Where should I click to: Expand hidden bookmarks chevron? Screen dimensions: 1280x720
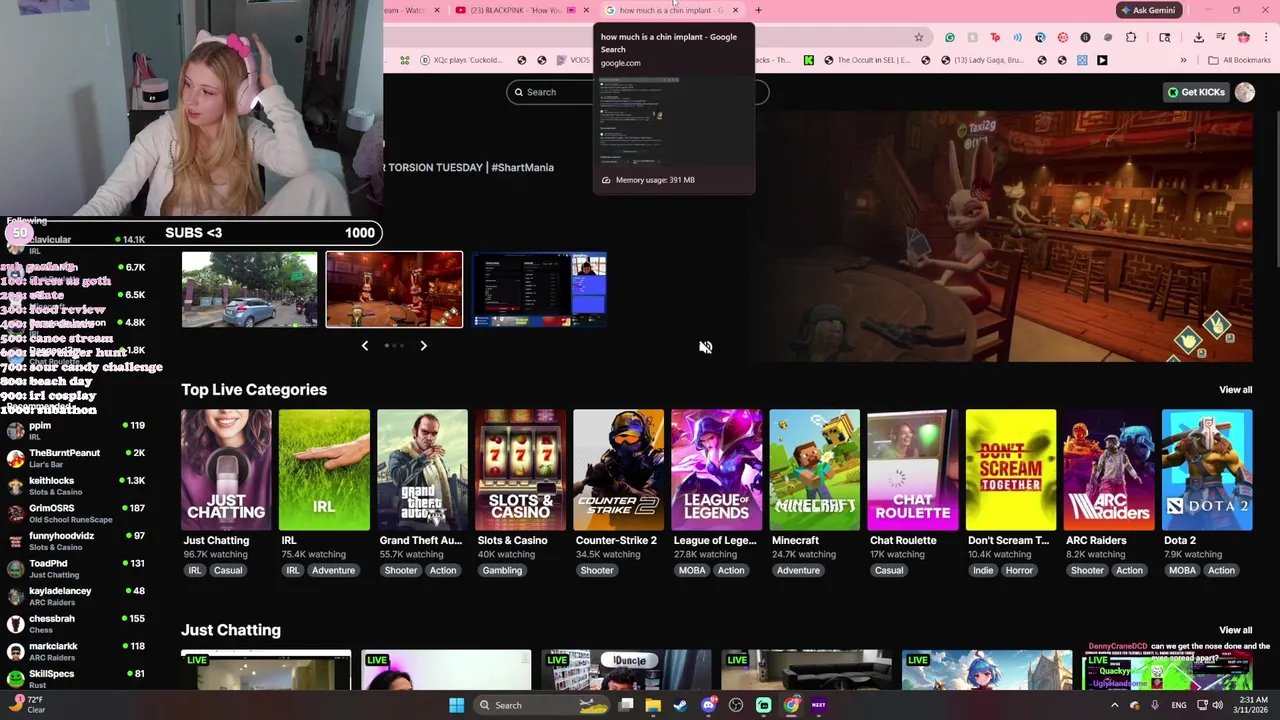tap(1183, 60)
